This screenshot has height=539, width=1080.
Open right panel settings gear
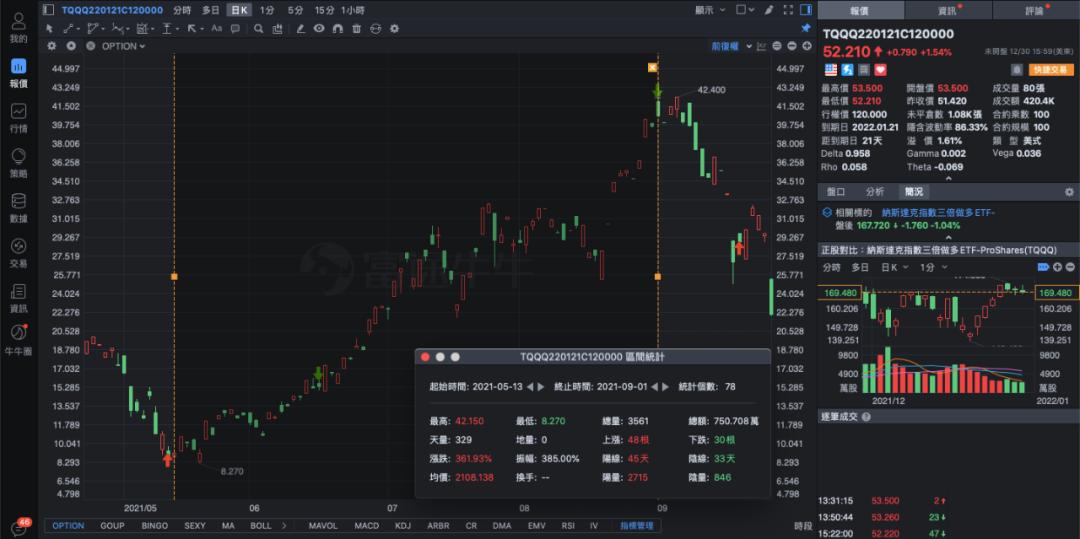click(x=1069, y=192)
